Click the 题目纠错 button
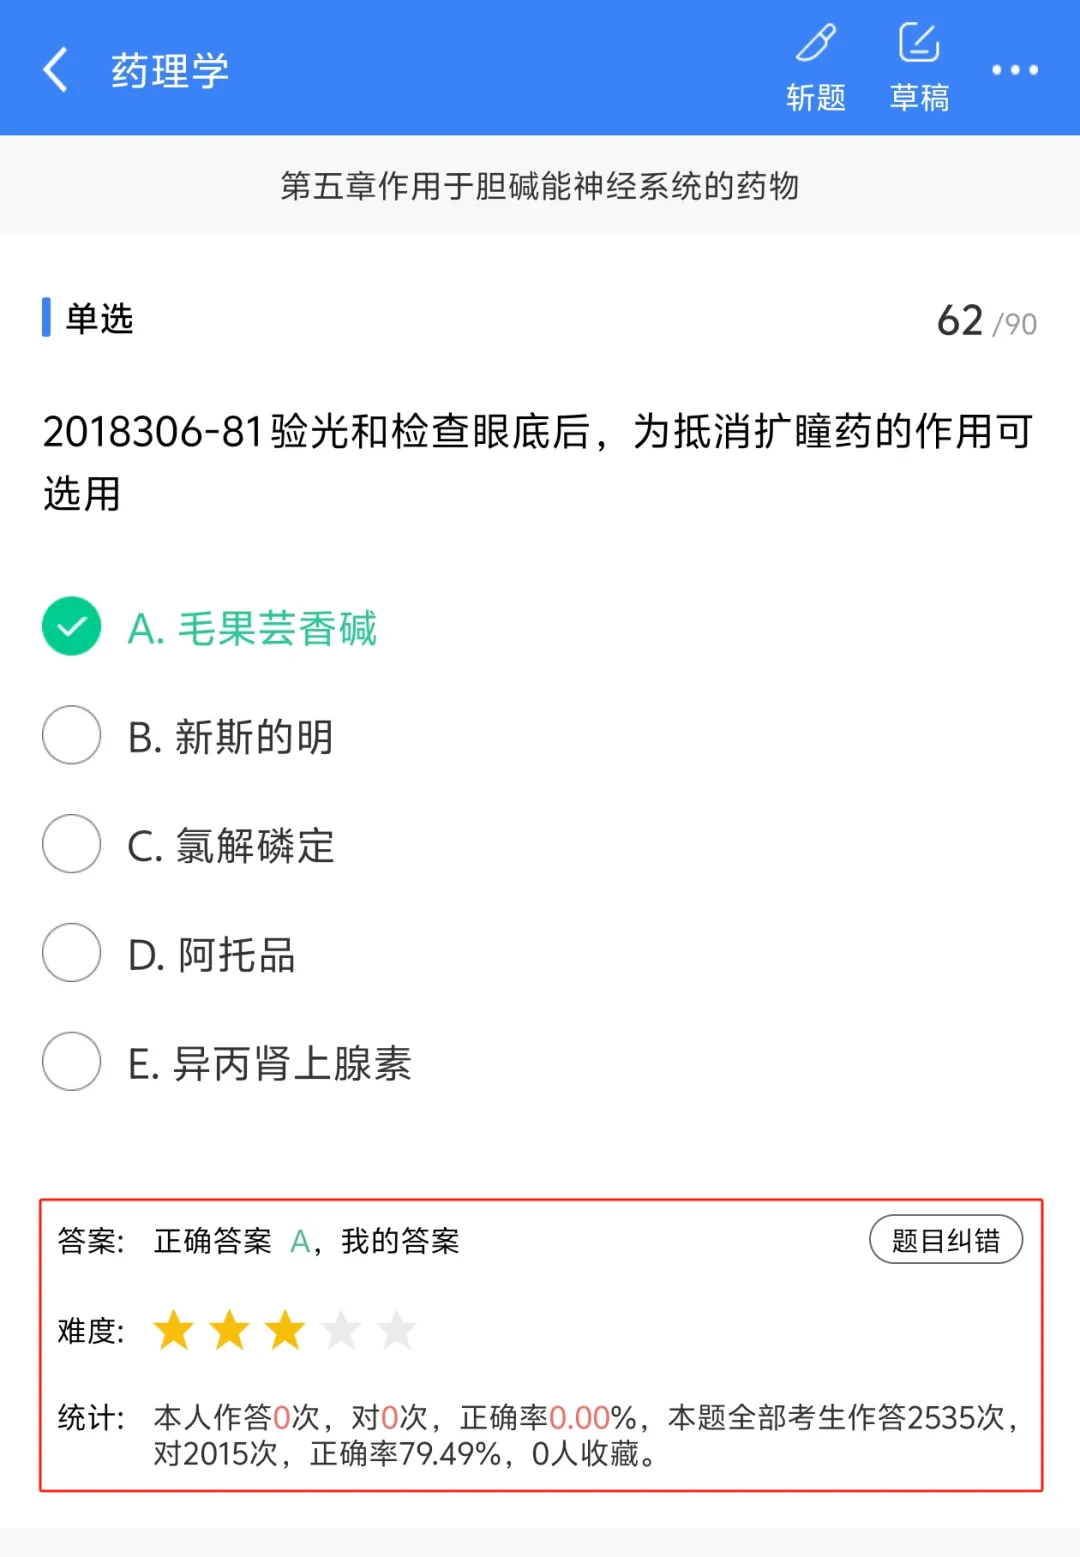 (x=946, y=1240)
